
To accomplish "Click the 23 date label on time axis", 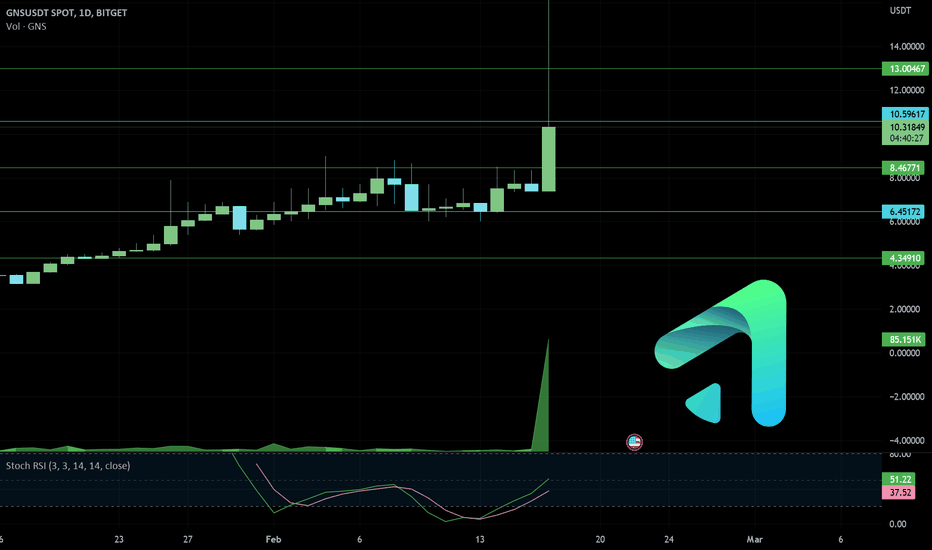I will (119, 539).
